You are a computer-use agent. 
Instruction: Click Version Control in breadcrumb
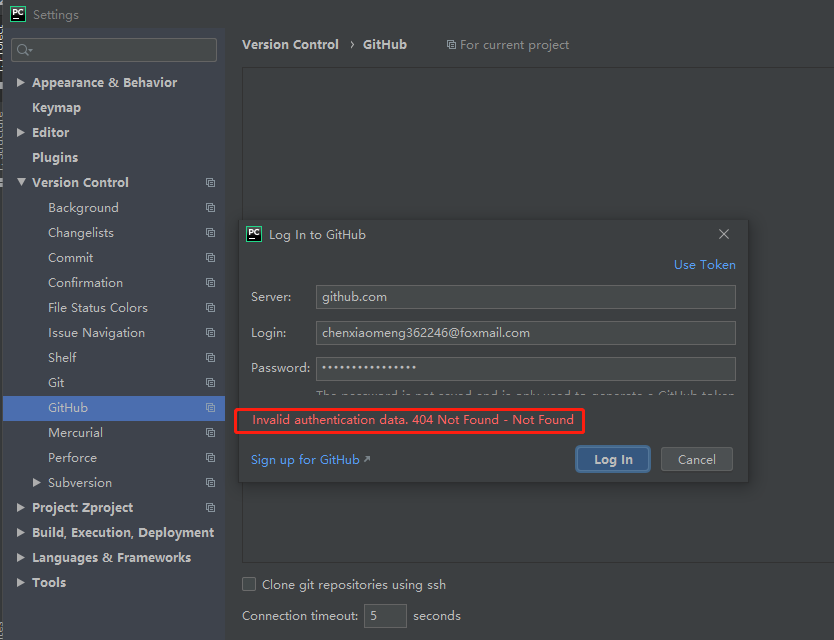click(x=290, y=45)
